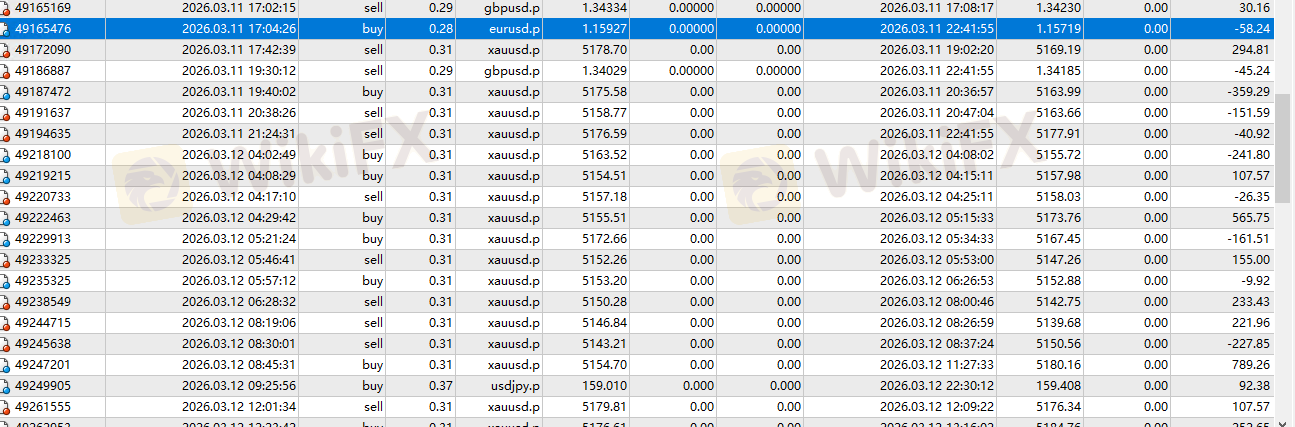The image size is (1295, 427).
Task: Click the order icon beside ticket 49245638
Action: [6, 344]
